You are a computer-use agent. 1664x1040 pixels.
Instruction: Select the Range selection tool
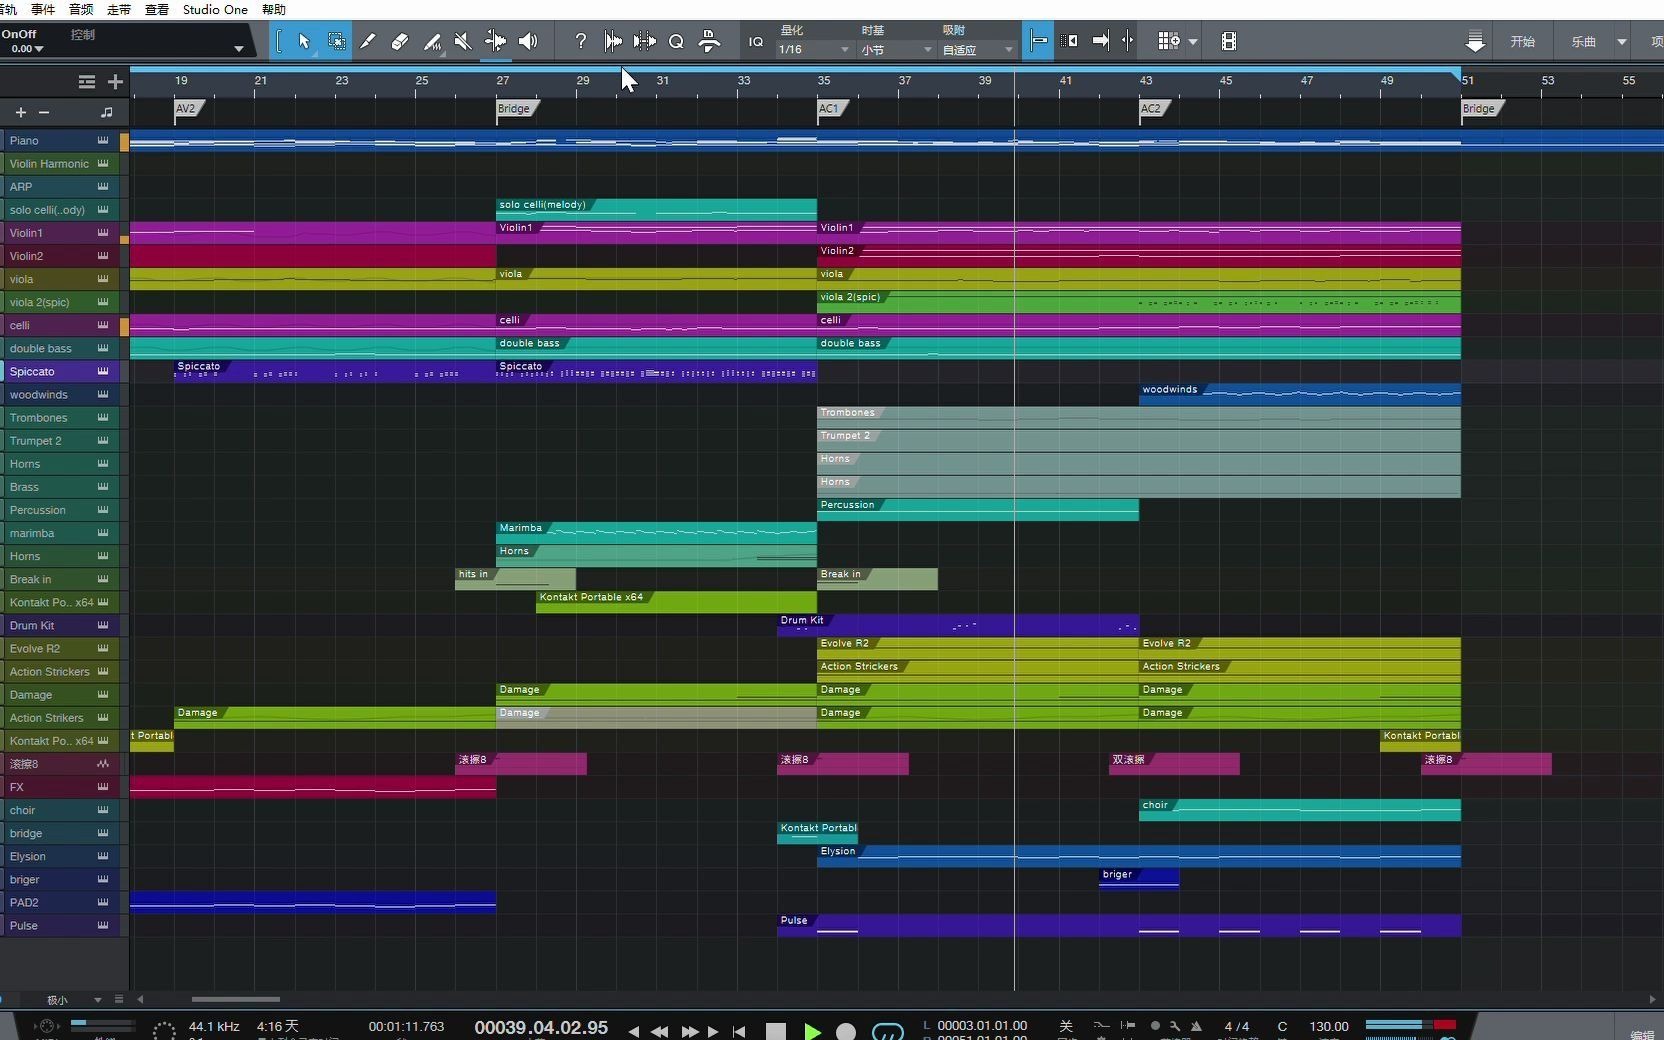(337, 41)
